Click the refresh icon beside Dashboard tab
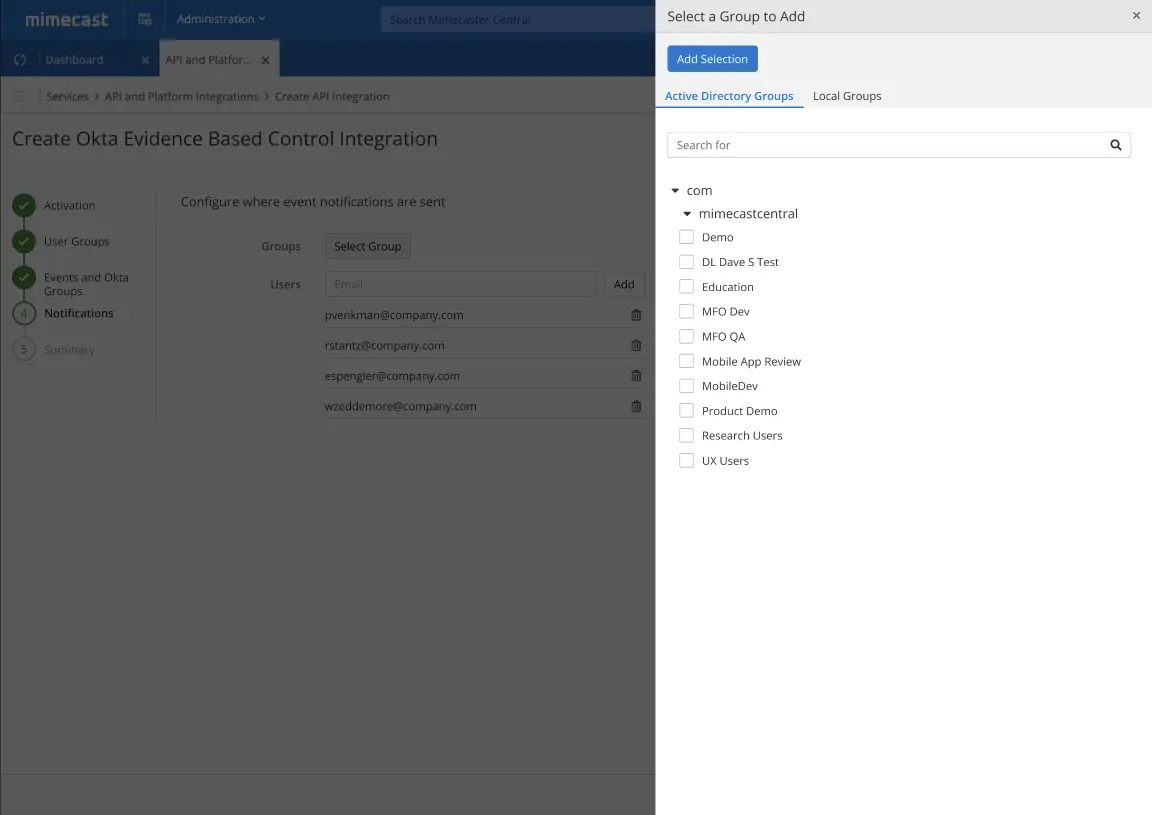Viewport: 1152px width, 815px height. pos(20,60)
